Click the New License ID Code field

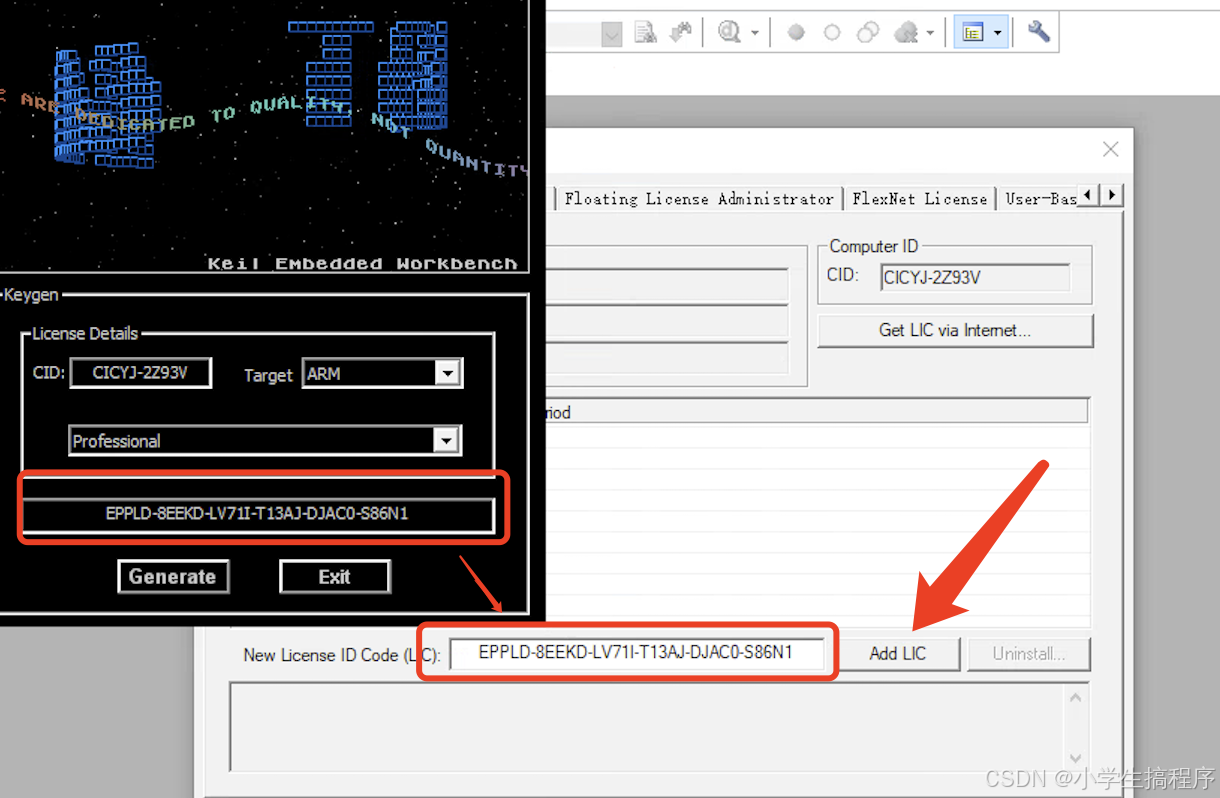coord(636,653)
